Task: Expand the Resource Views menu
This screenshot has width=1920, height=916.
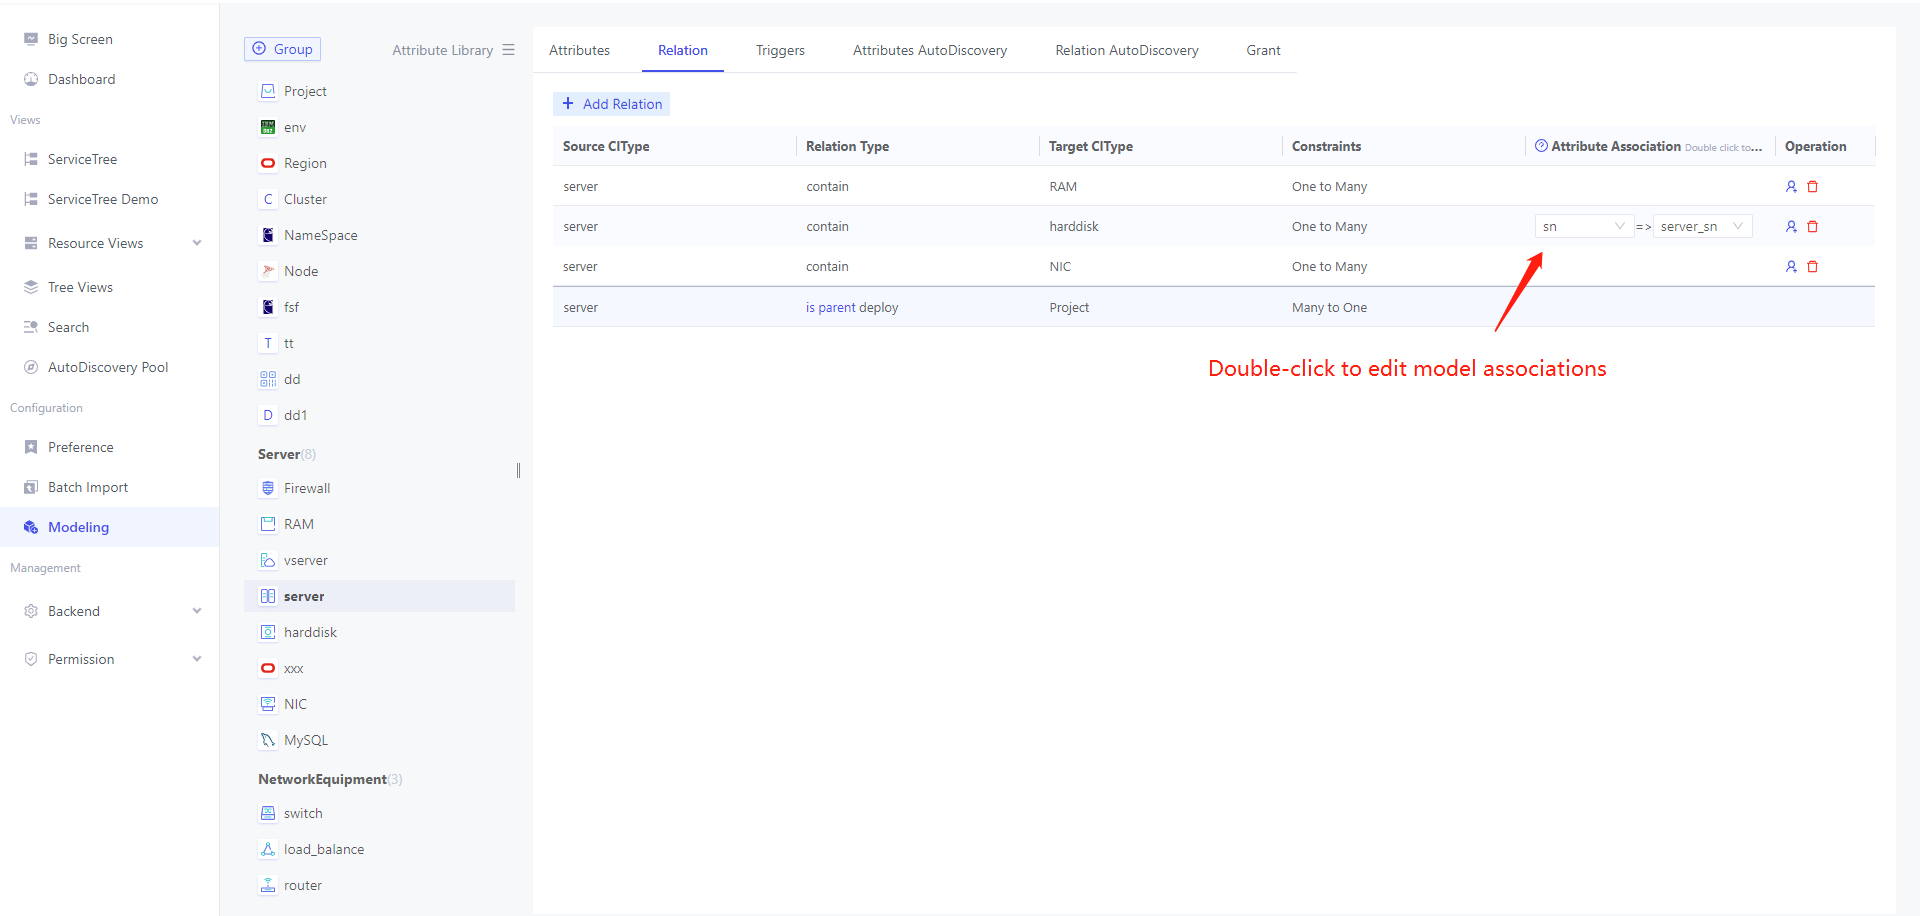Action: [197, 243]
